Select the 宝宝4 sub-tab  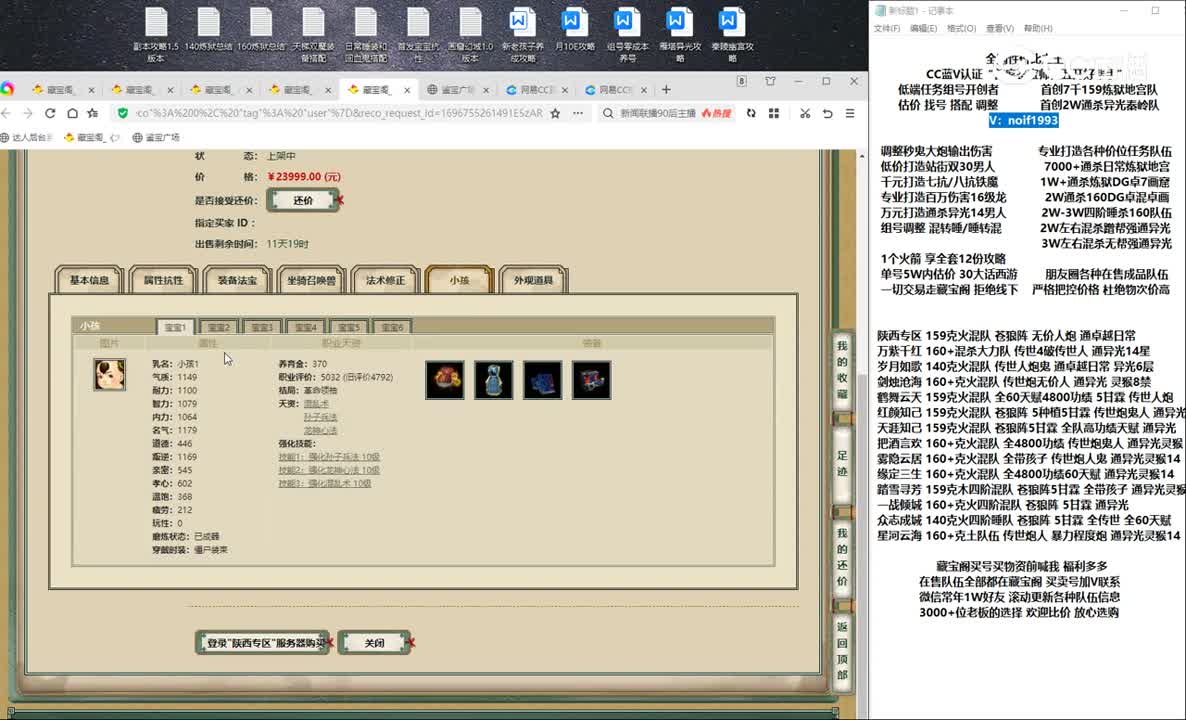pyautogui.click(x=306, y=327)
